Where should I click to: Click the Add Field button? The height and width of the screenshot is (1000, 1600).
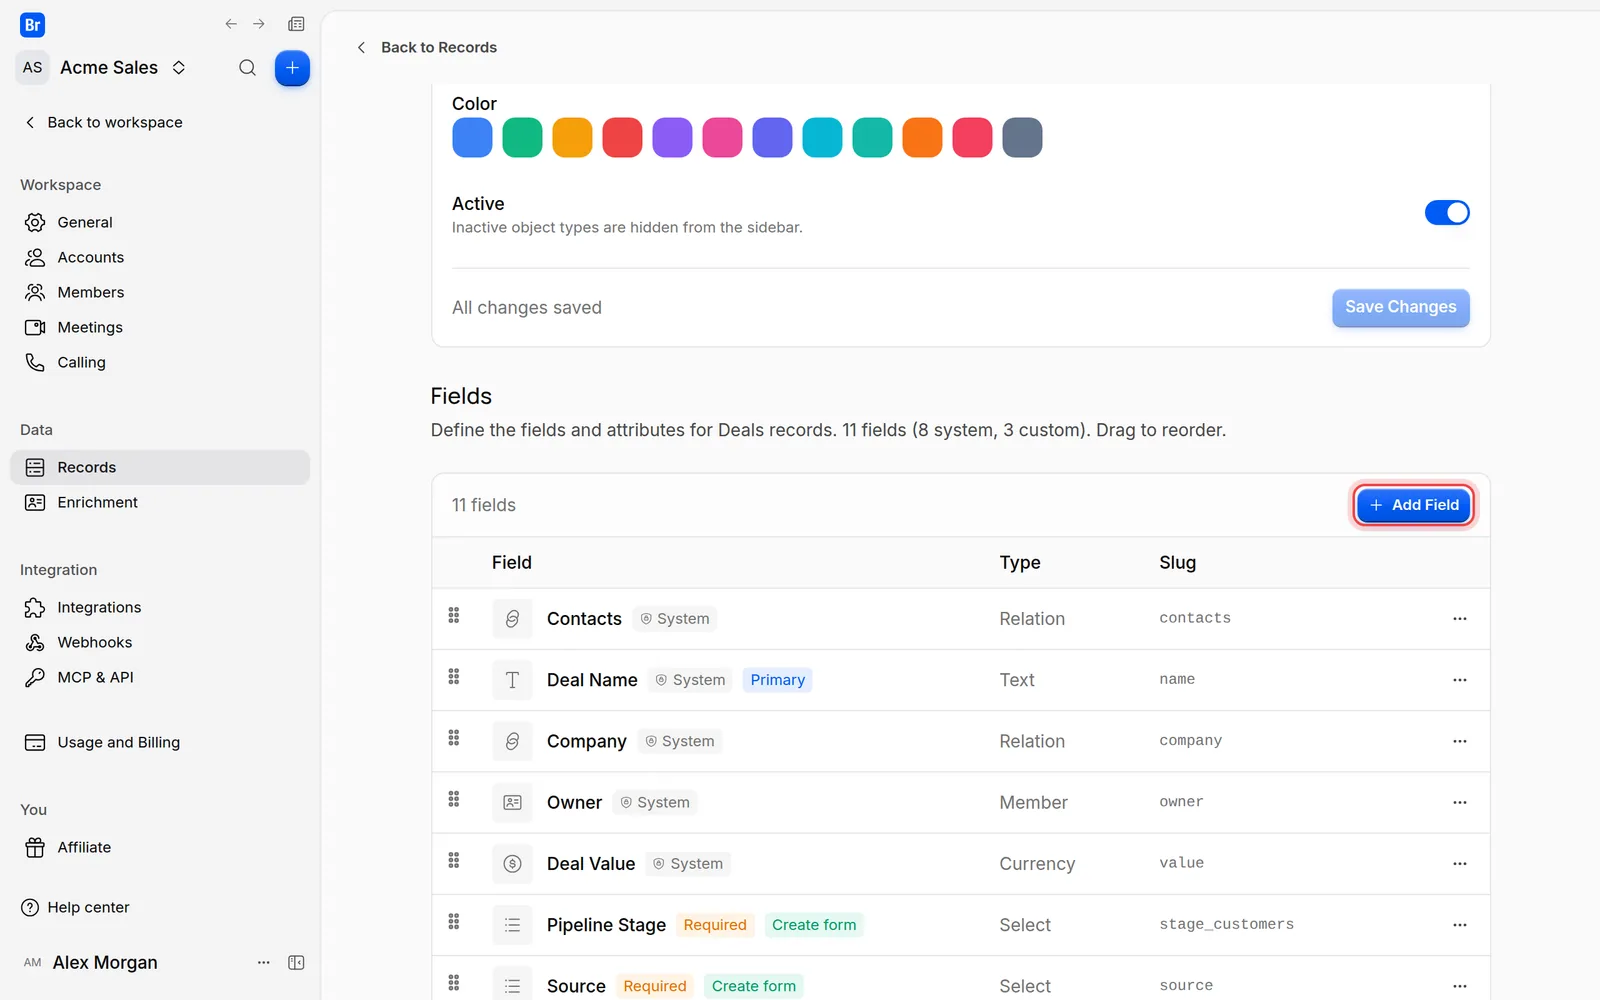tap(1414, 505)
